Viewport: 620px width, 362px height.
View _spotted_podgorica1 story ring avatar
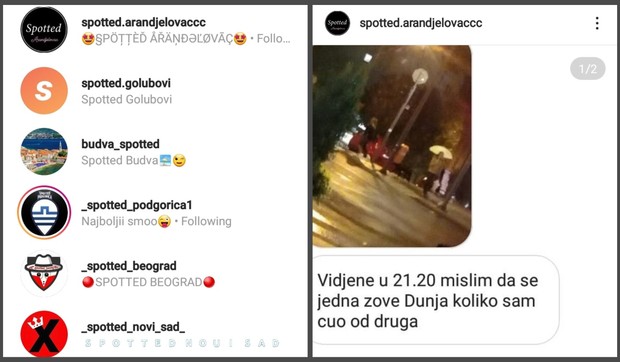[x=44, y=213]
